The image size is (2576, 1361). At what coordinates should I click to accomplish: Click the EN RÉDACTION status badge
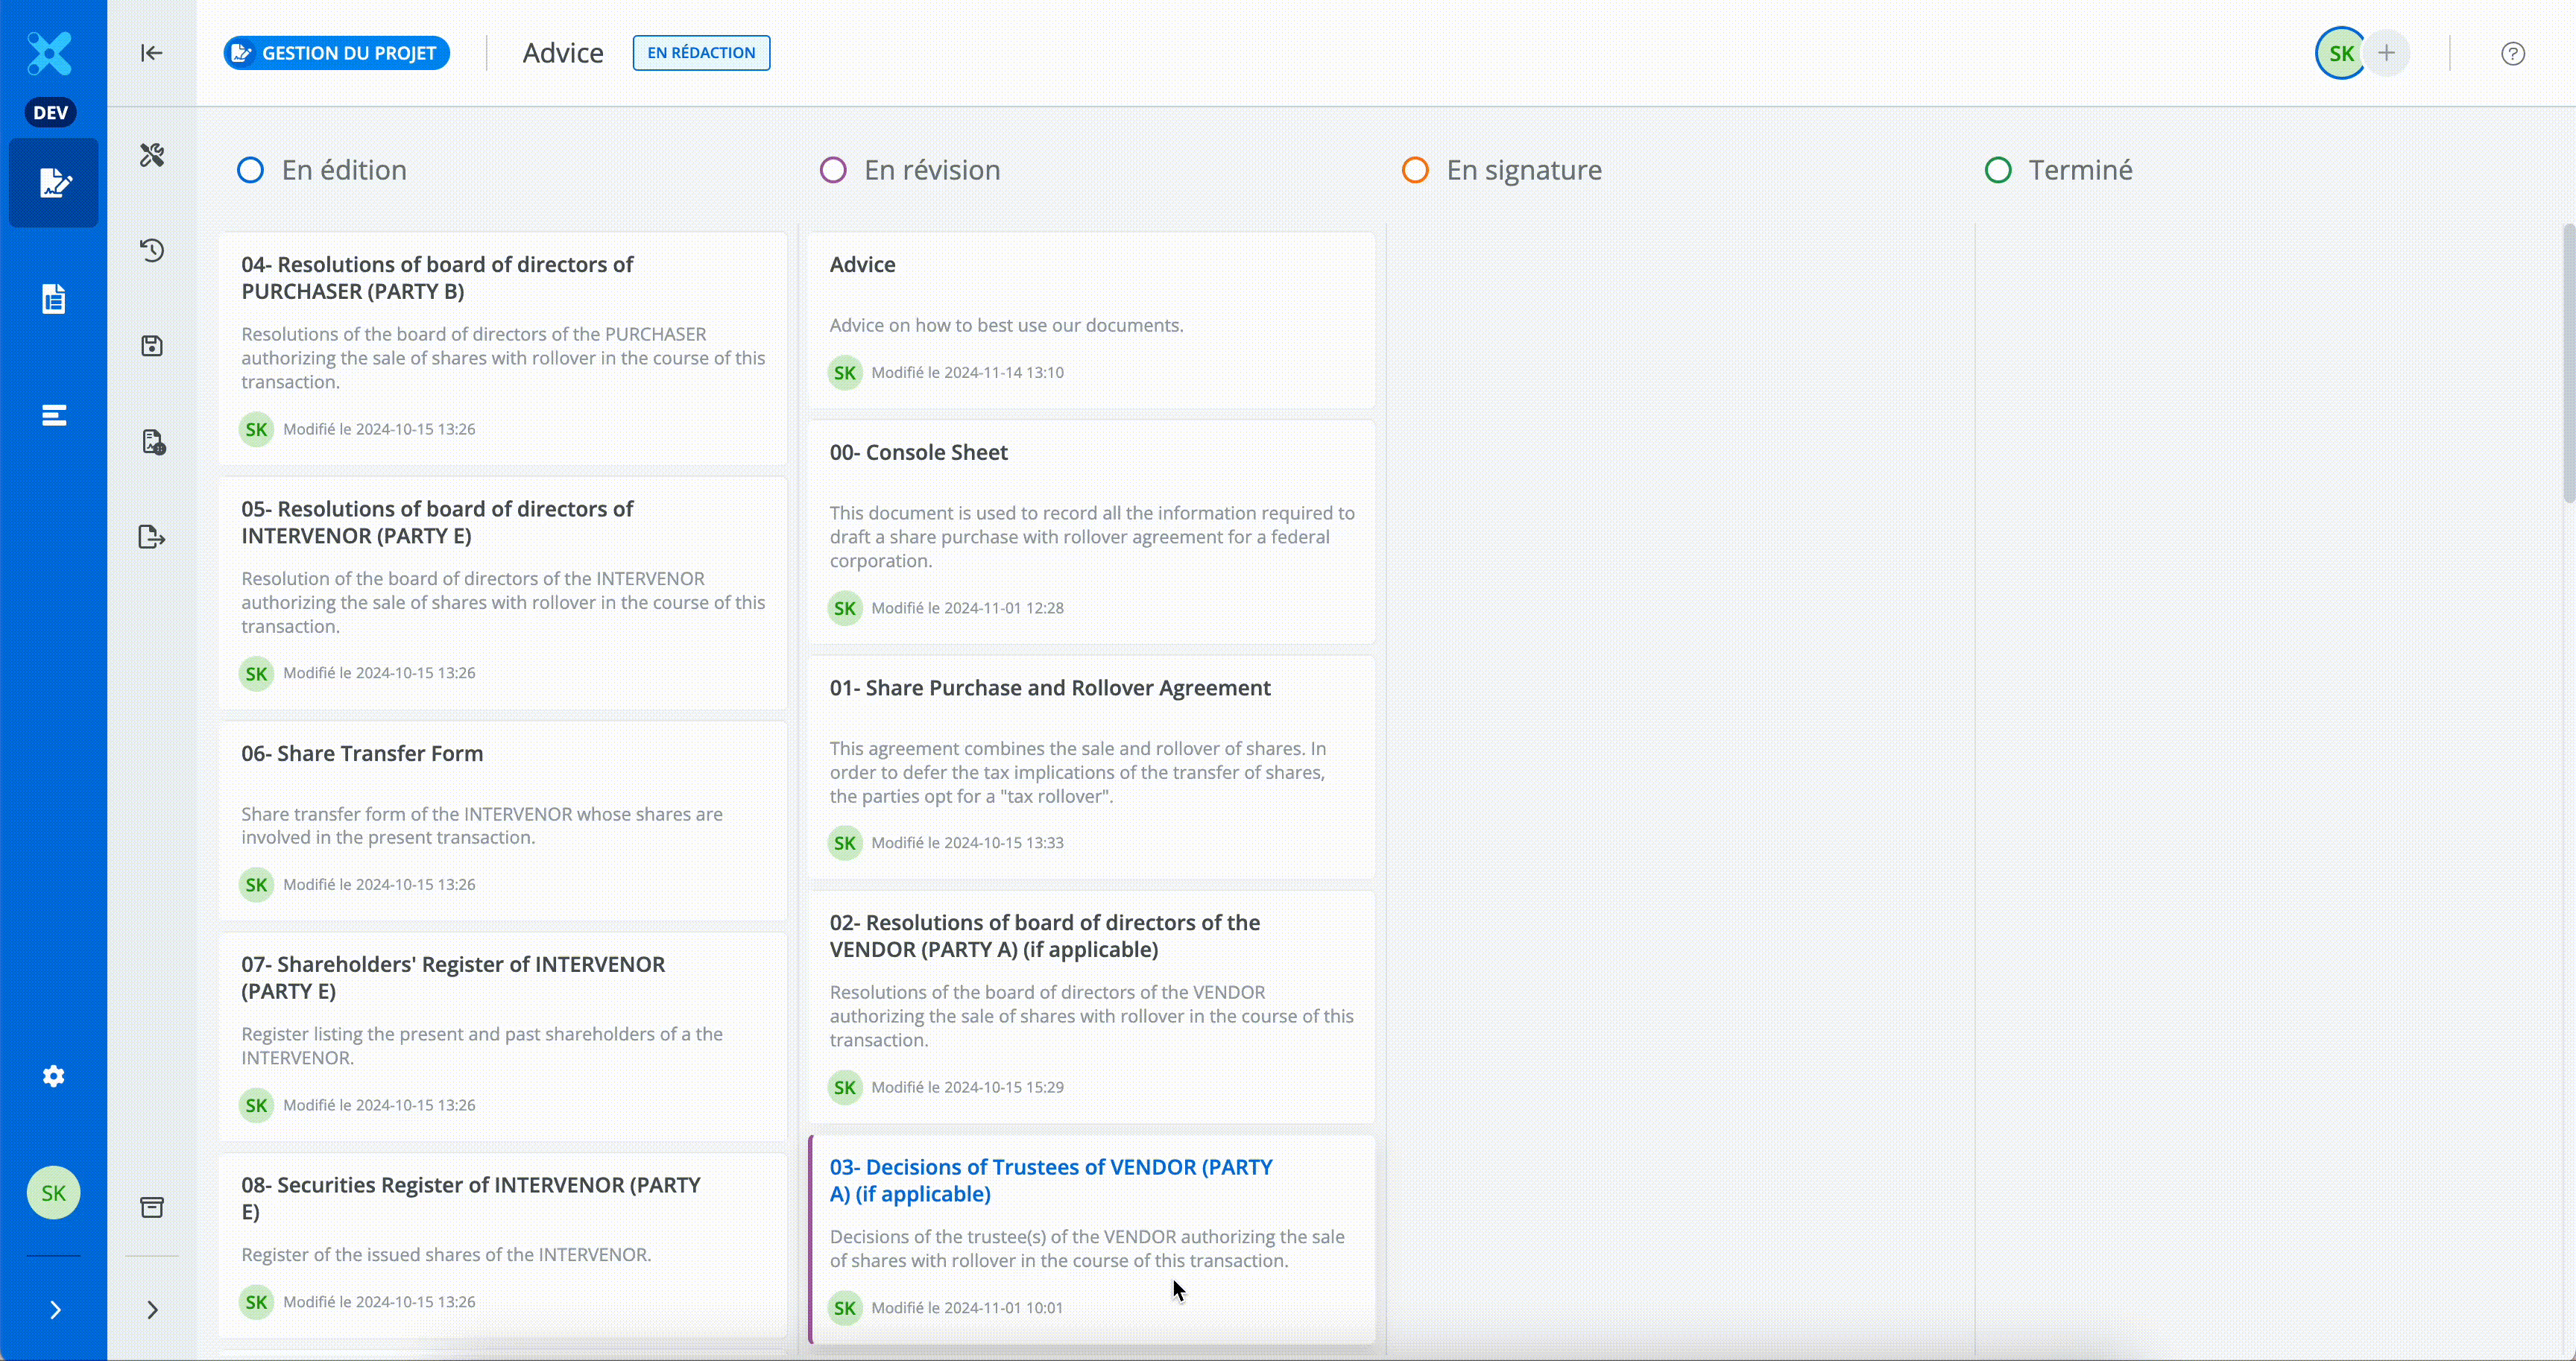(700, 52)
